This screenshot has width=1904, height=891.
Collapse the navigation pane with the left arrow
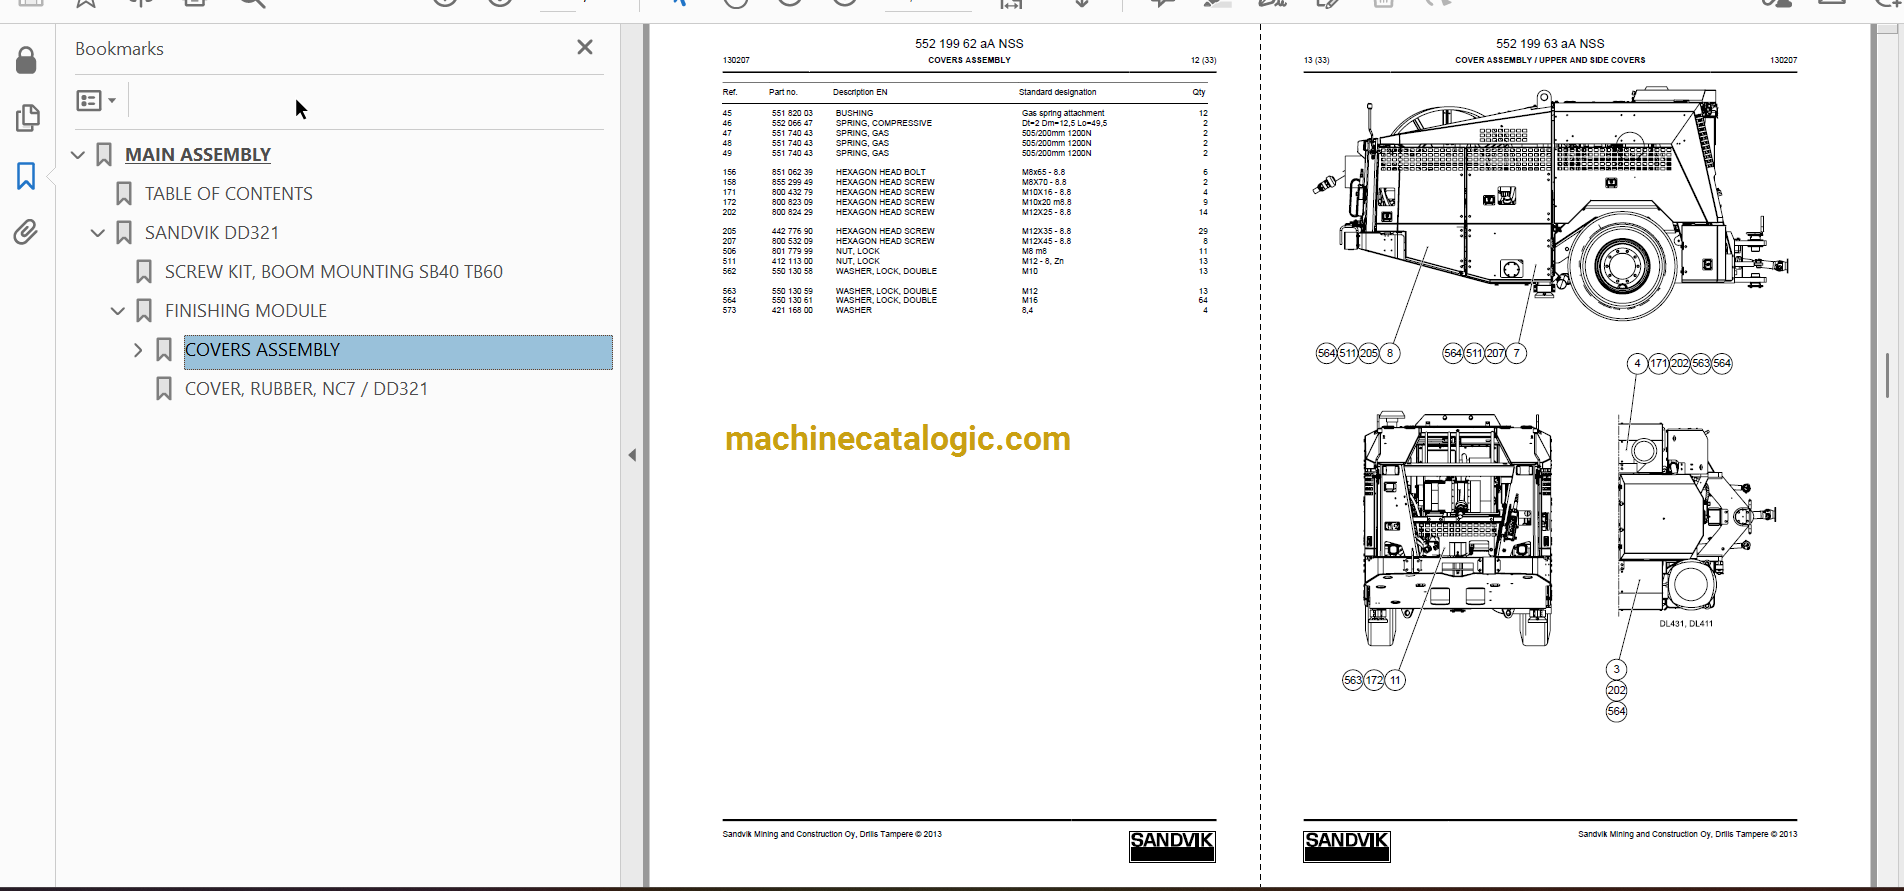click(x=632, y=455)
